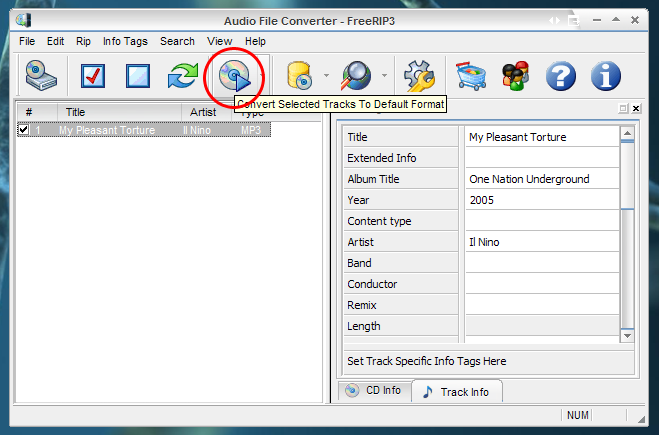Click the FreeRIP app icon in title bar

click(24, 20)
